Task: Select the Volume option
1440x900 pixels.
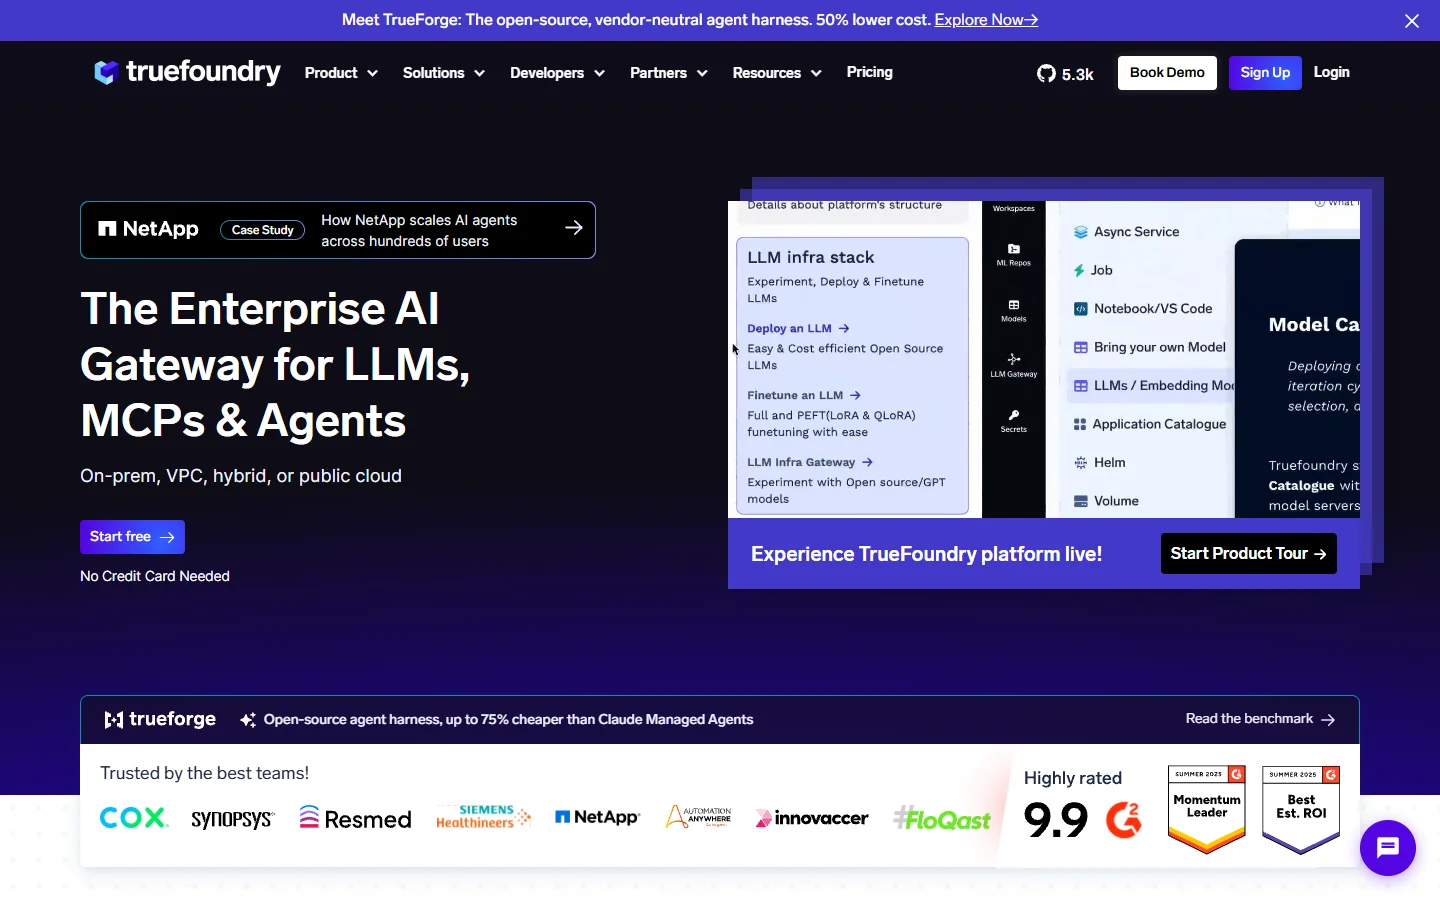Action: [1106, 501]
